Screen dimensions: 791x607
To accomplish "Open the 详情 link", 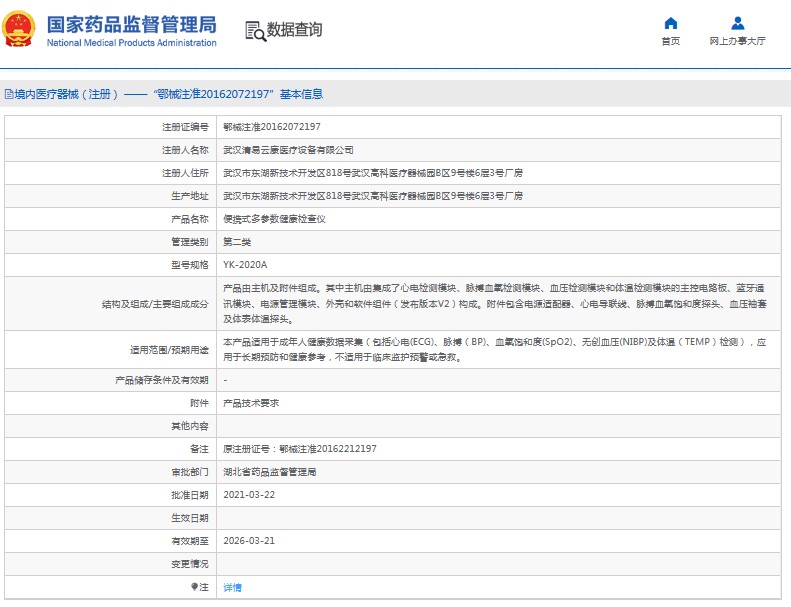I will 233,587.
